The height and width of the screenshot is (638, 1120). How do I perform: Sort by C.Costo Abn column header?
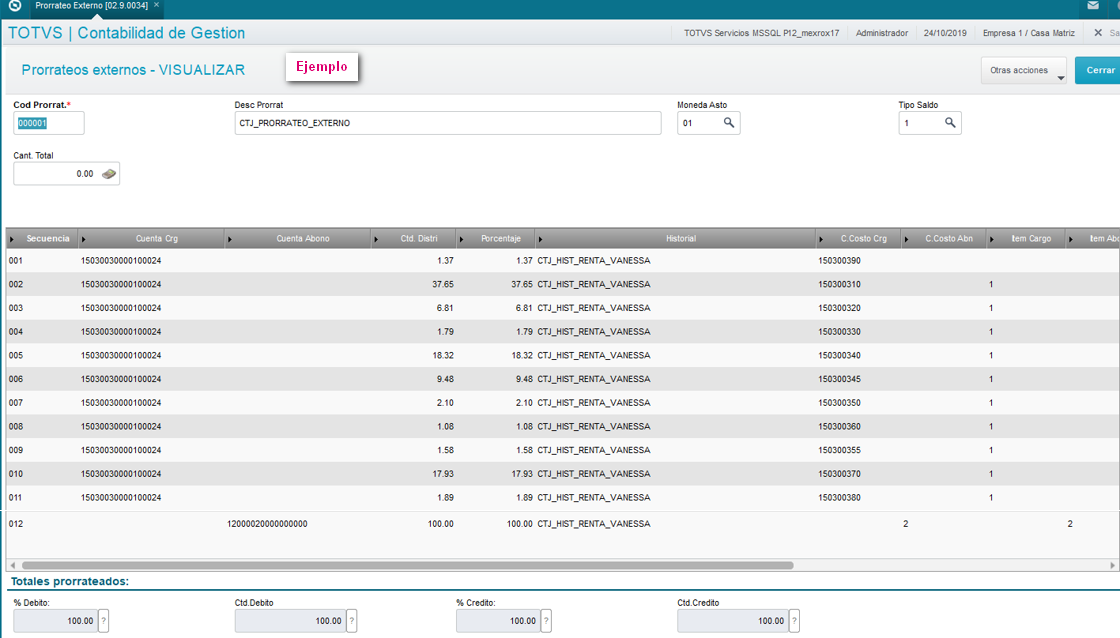click(944, 239)
